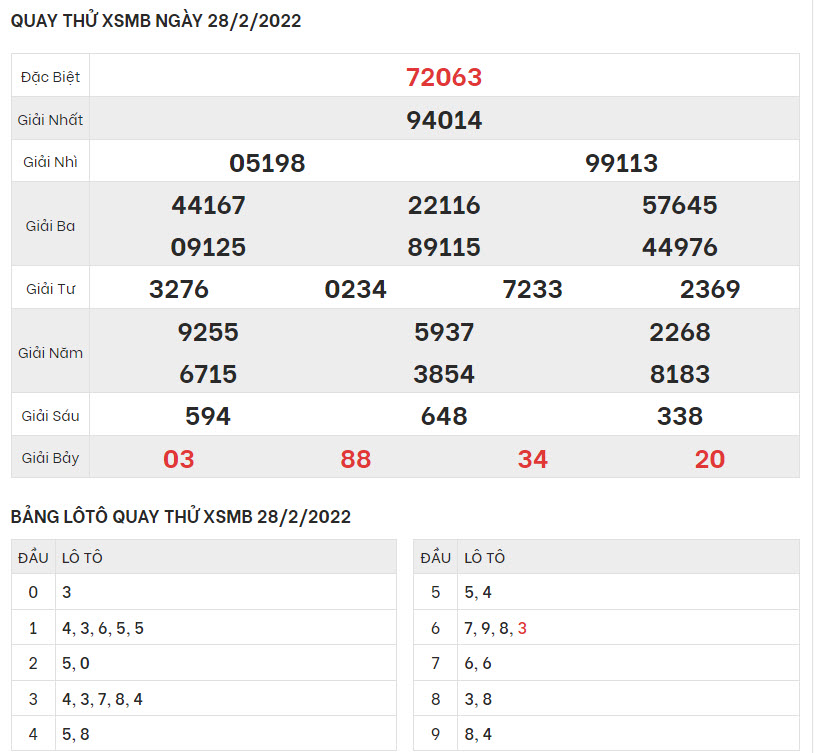This screenshot has height=753, width=814.
Task: Click the loto row with values 4, 3, 7, 8, 4
Action: pos(103,699)
